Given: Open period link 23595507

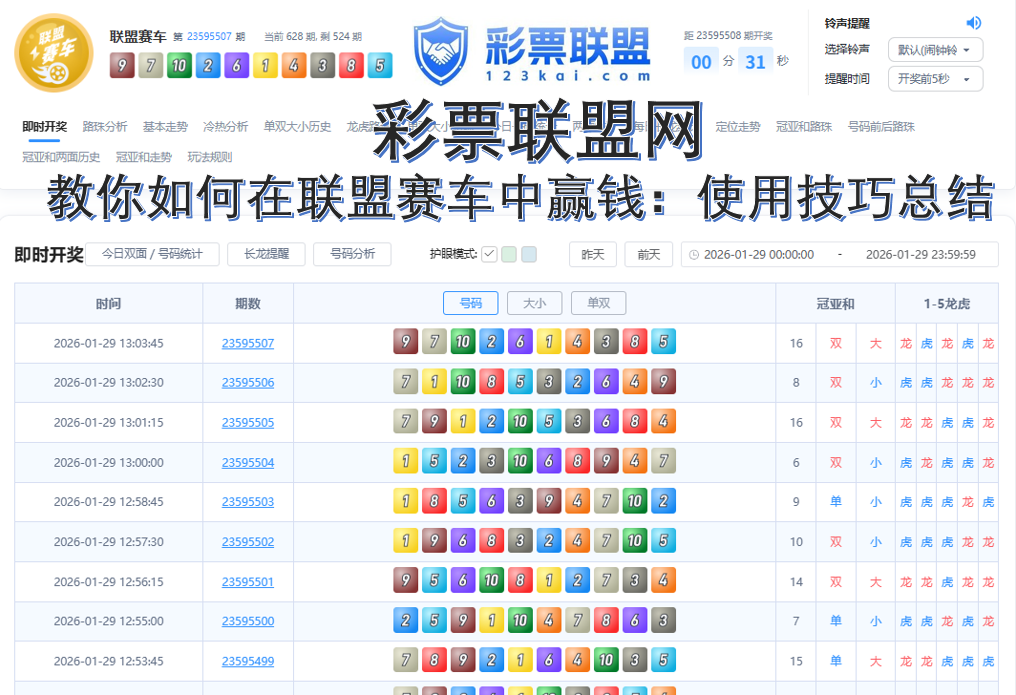Looking at the screenshot, I should (250, 342).
